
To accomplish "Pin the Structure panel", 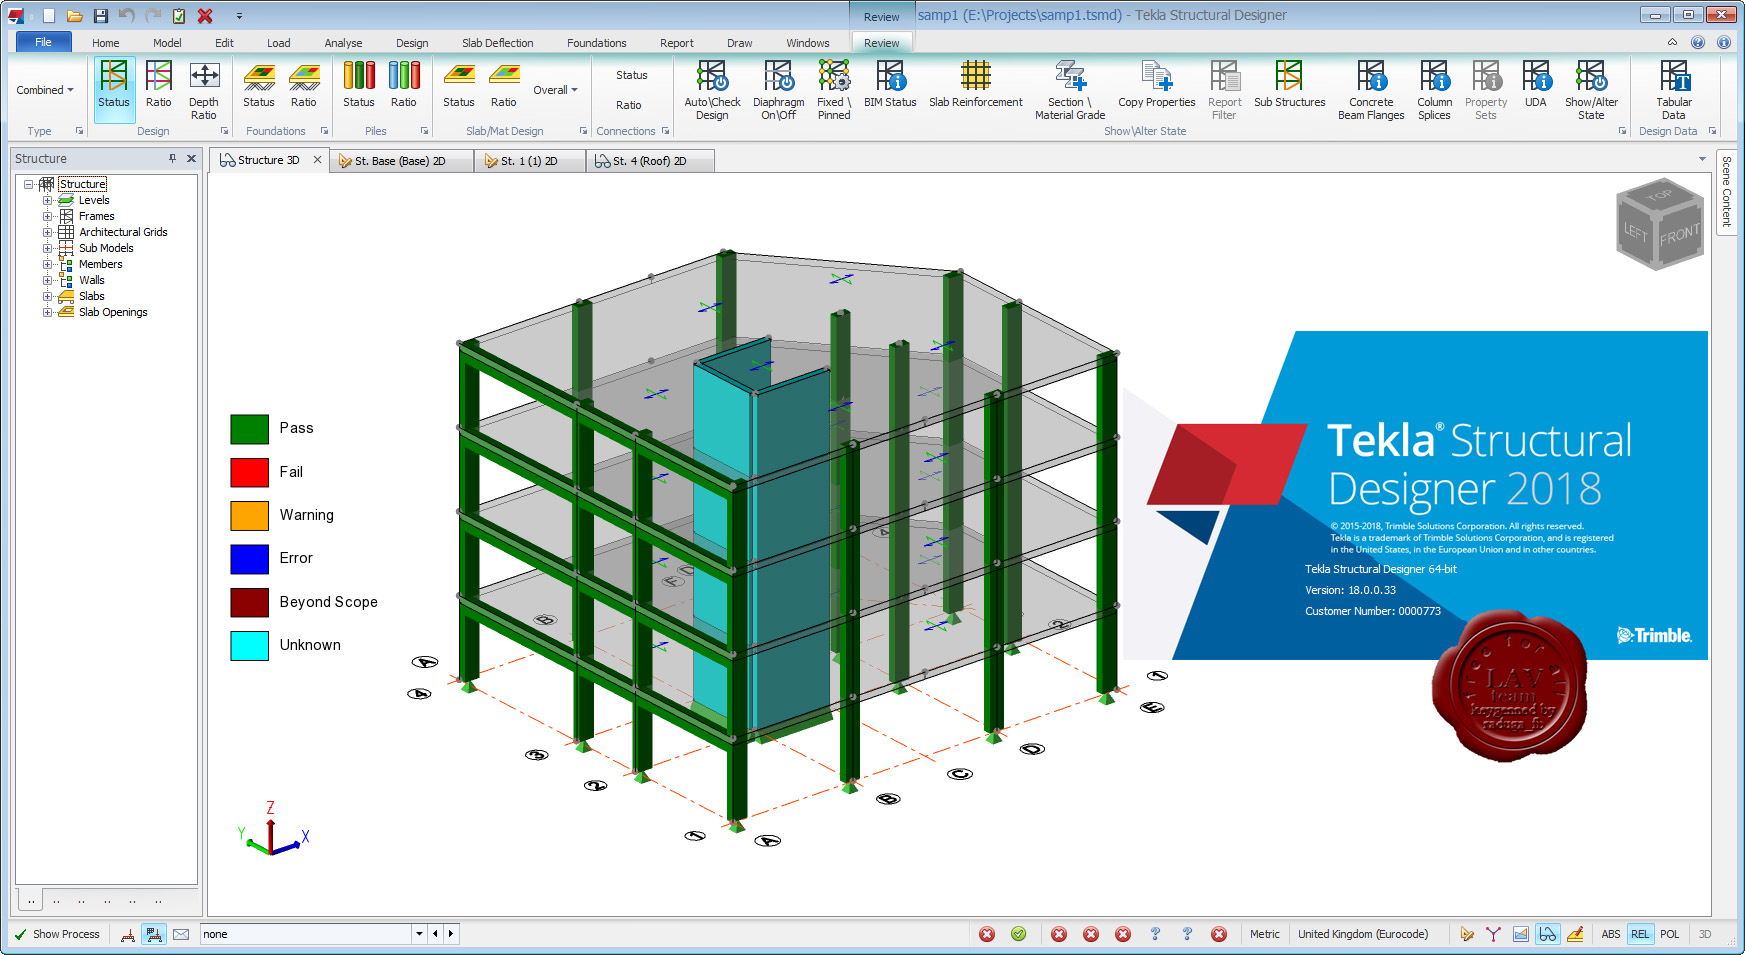I will pos(172,158).
